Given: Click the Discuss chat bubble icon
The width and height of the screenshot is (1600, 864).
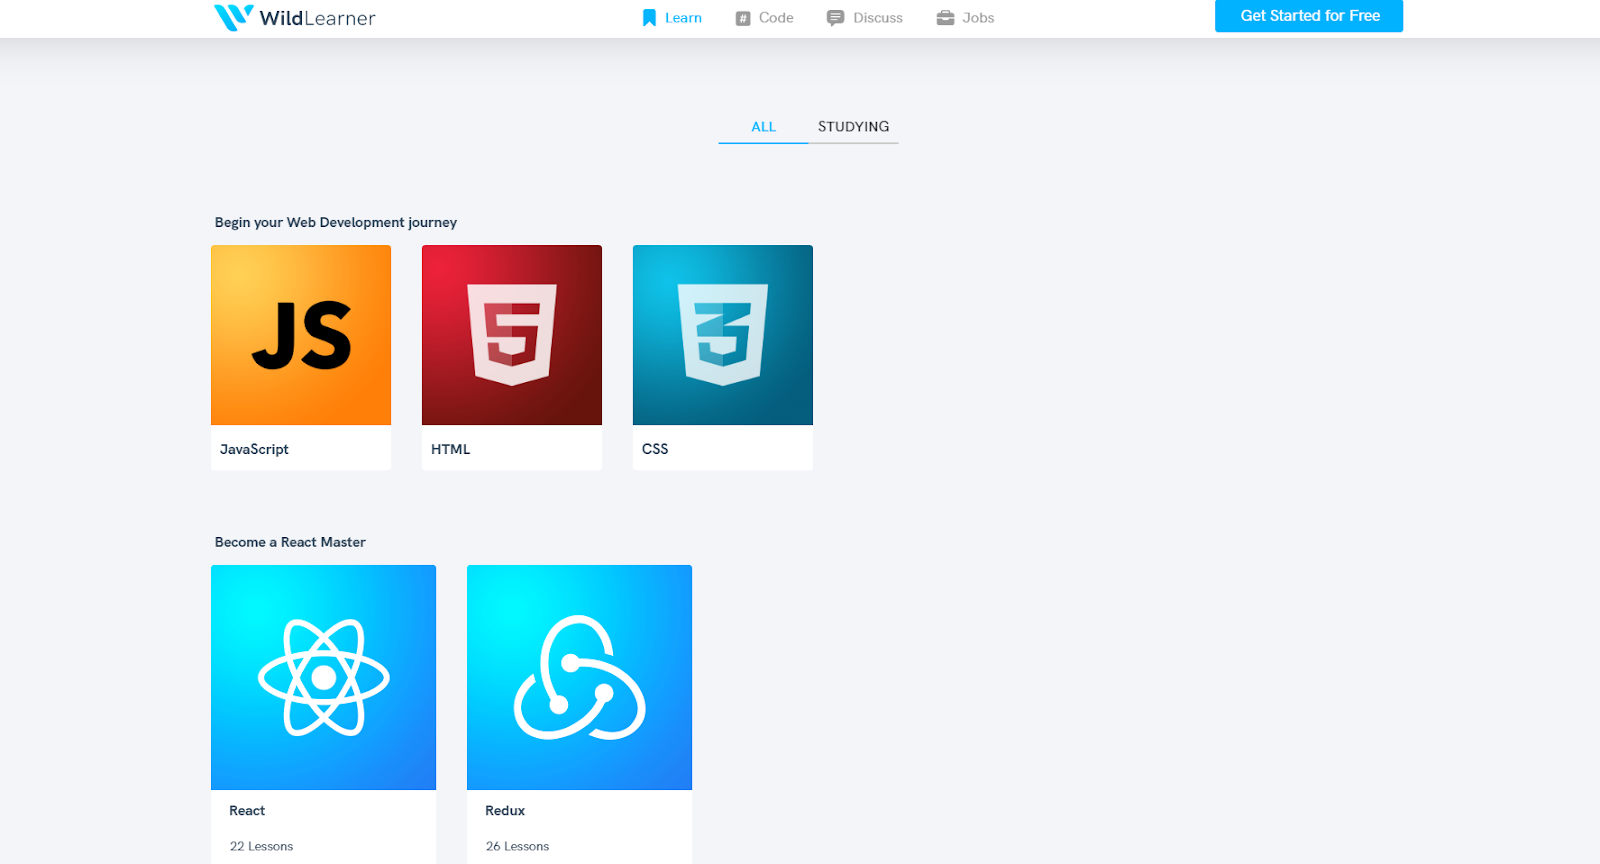Looking at the screenshot, I should pos(835,18).
